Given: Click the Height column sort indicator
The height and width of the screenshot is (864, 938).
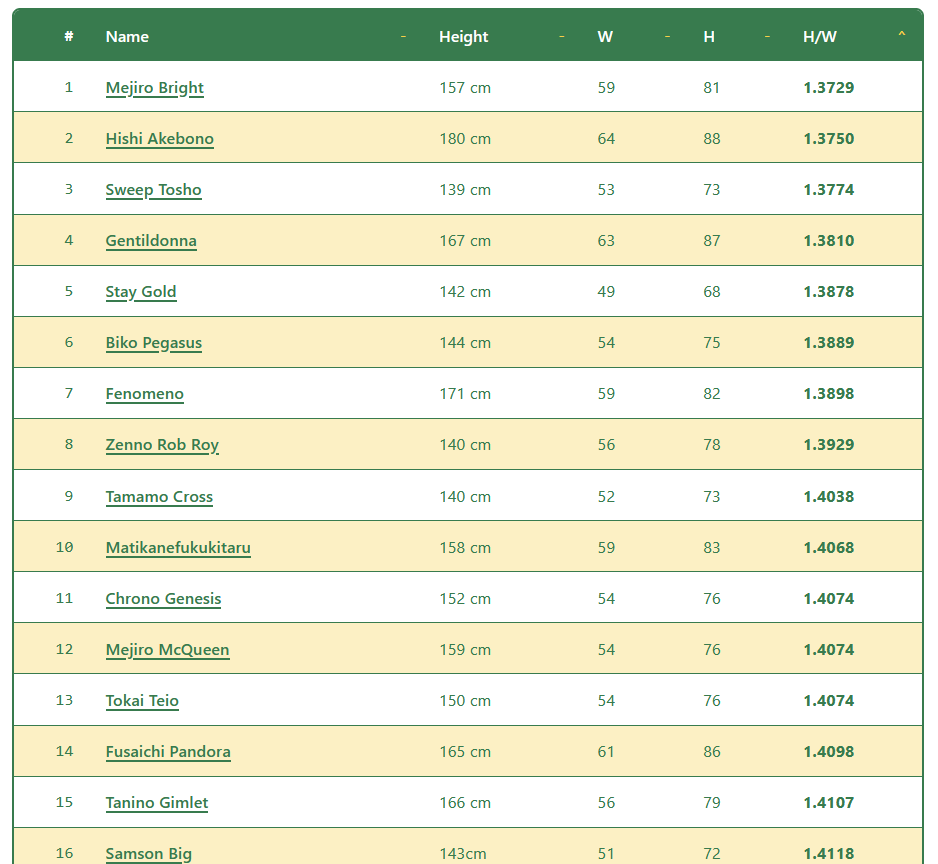Looking at the screenshot, I should tap(562, 37).
